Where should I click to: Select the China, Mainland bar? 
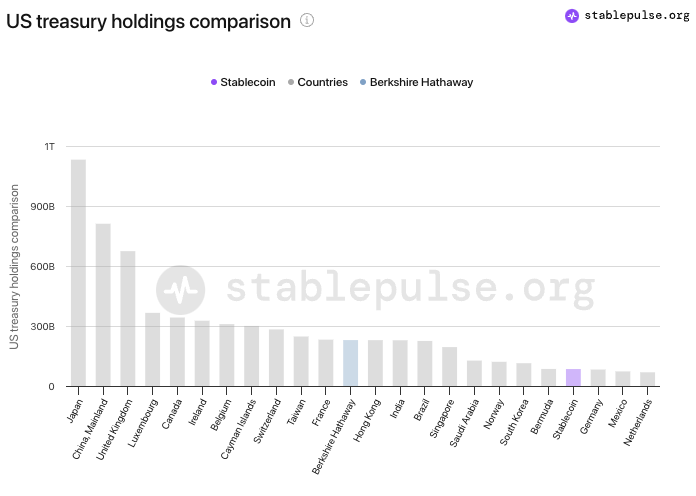click(x=103, y=305)
